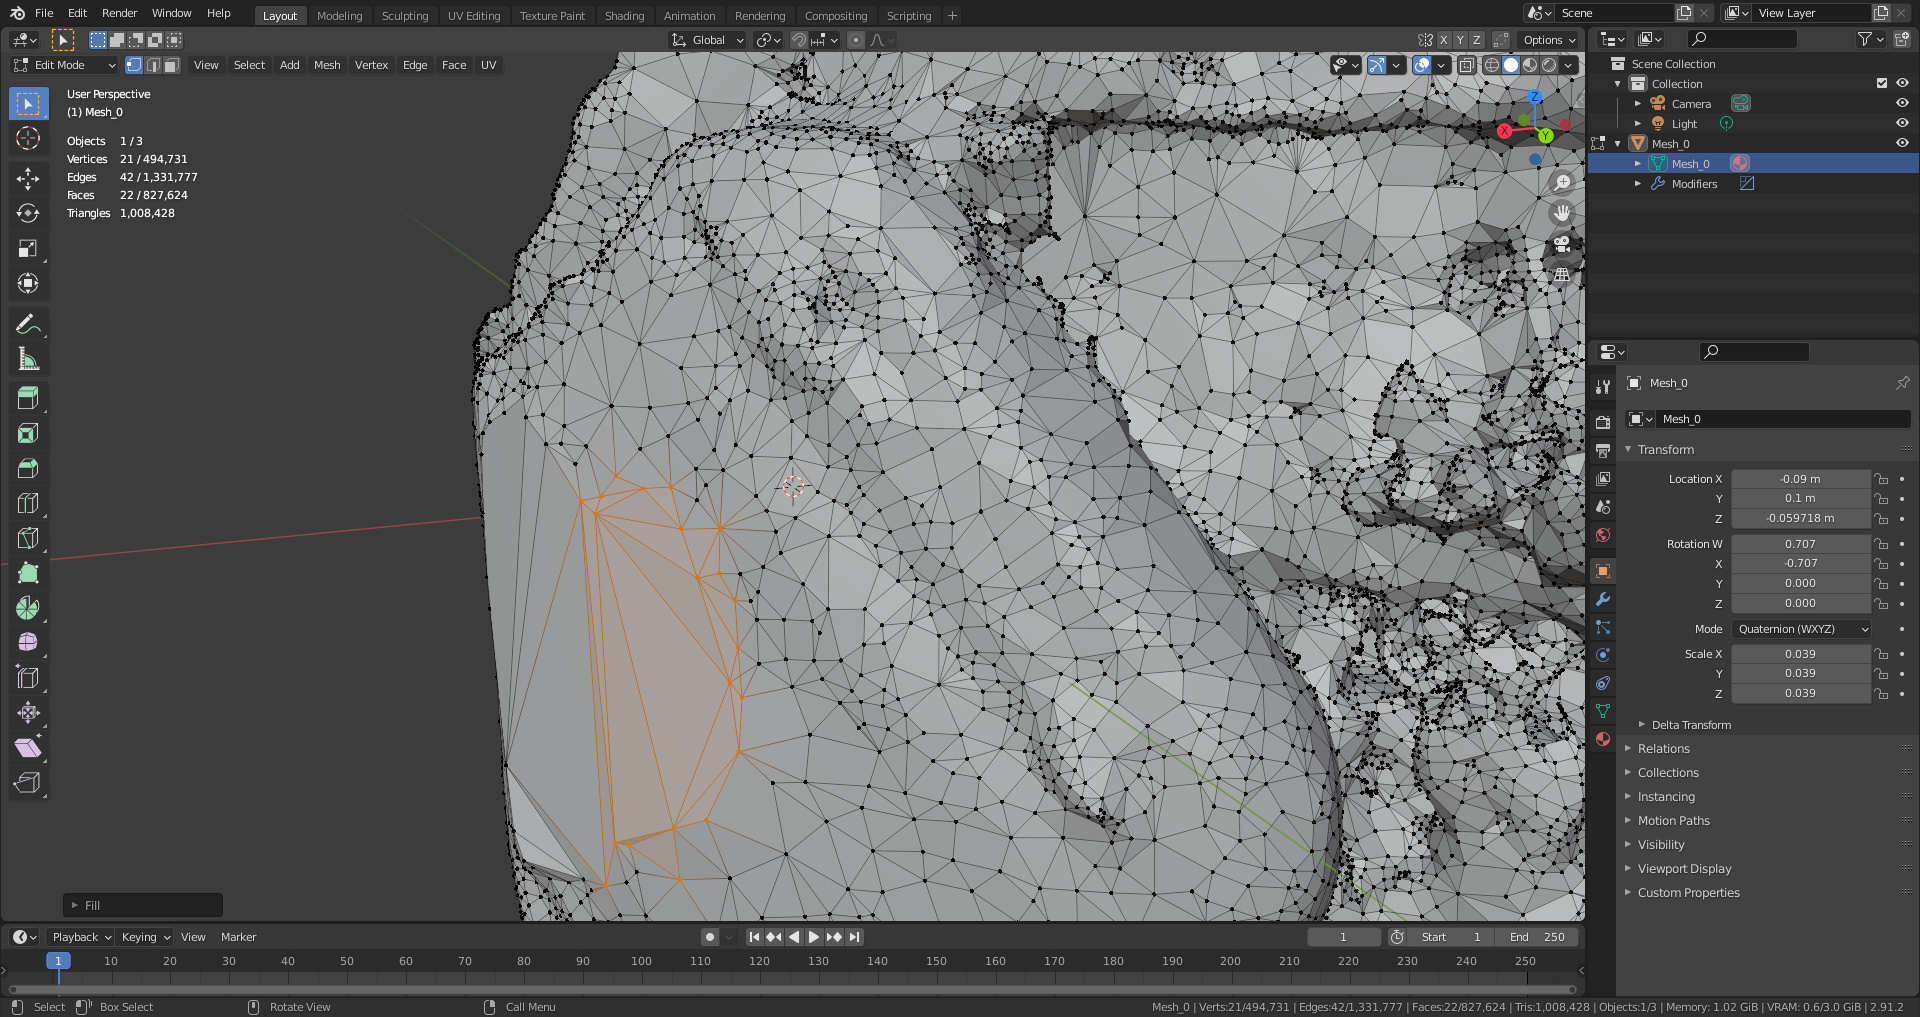The image size is (1920, 1017).
Task: Select the Knife tool
Action: 28,538
